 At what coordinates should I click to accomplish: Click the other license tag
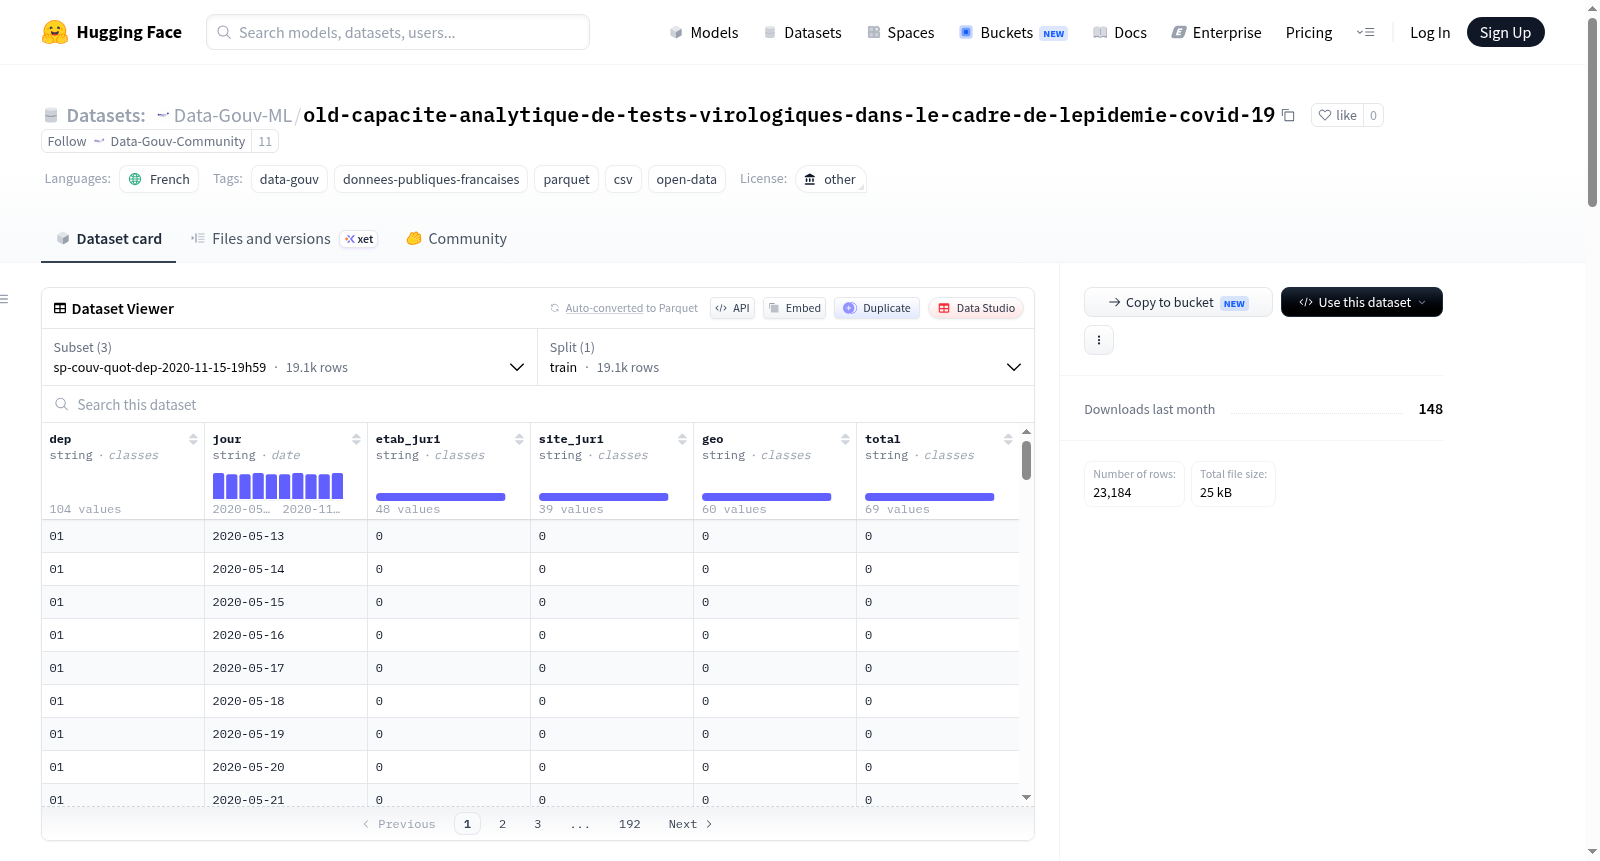[830, 179]
